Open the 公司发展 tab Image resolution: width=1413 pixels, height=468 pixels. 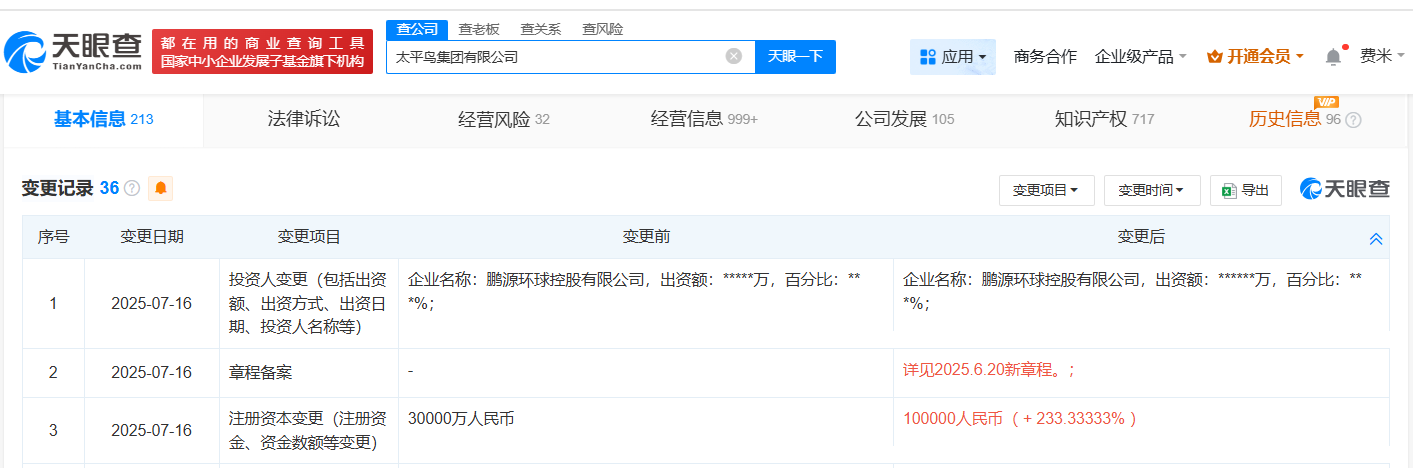(904, 120)
